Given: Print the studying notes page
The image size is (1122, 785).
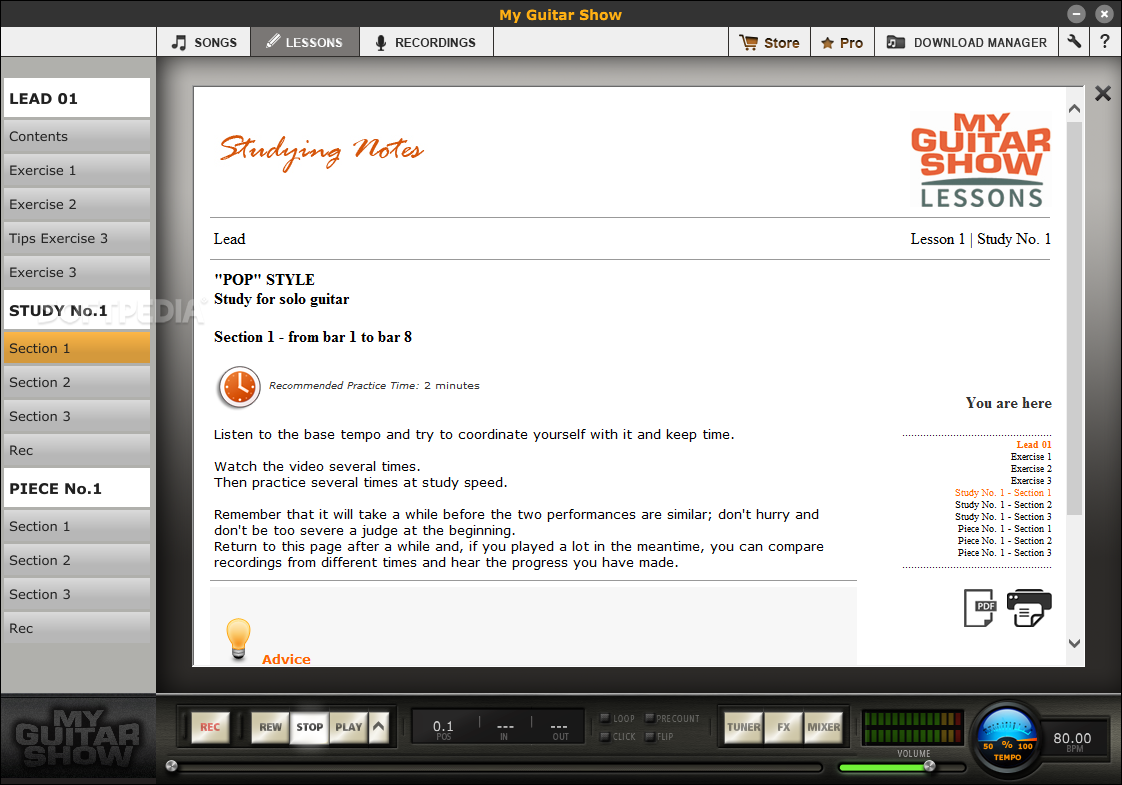Looking at the screenshot, I should pyautogui.click(x=1029, y=608).
